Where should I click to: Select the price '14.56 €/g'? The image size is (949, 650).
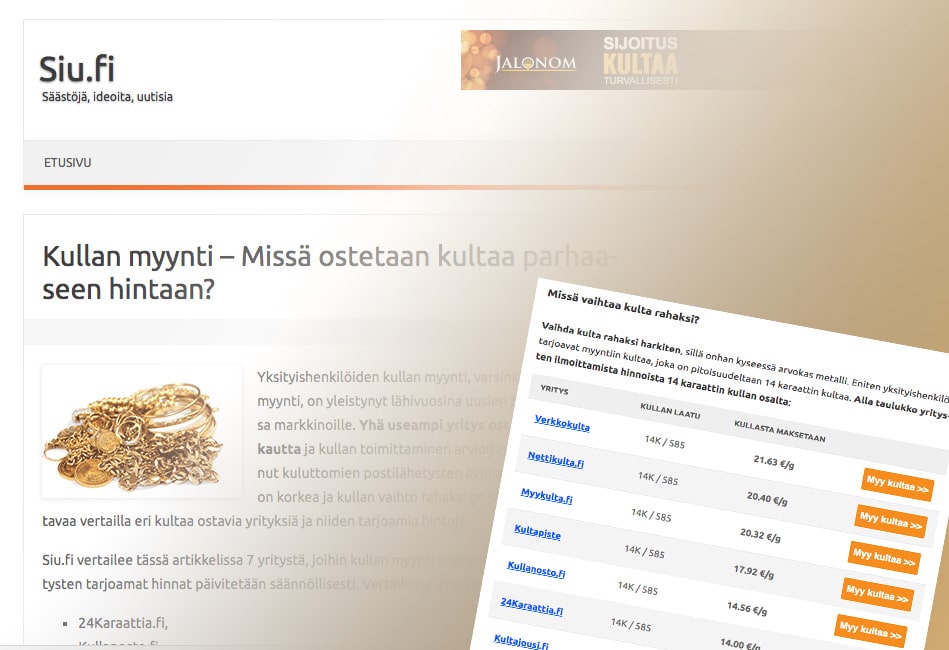pos(747,608)
